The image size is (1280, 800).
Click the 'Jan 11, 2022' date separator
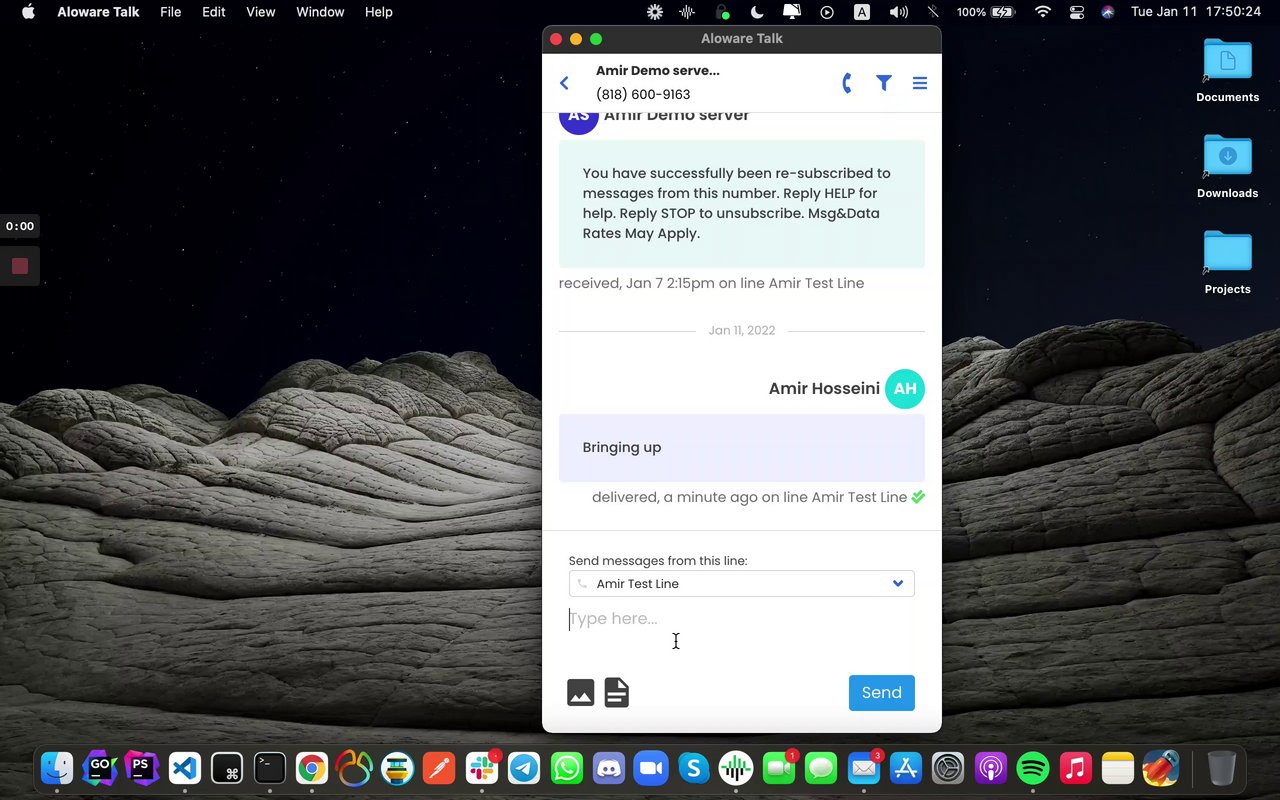pos(741,330)
